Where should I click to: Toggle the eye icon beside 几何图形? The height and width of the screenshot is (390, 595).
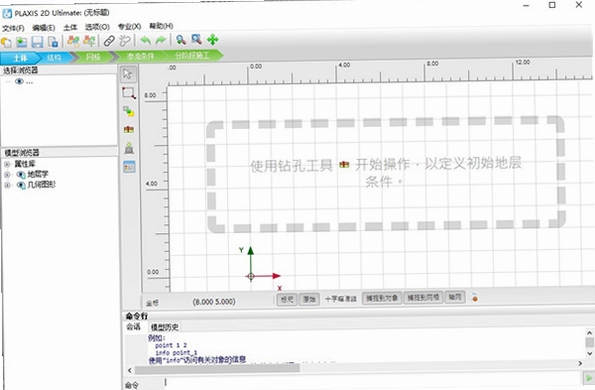tap(21, 185)
